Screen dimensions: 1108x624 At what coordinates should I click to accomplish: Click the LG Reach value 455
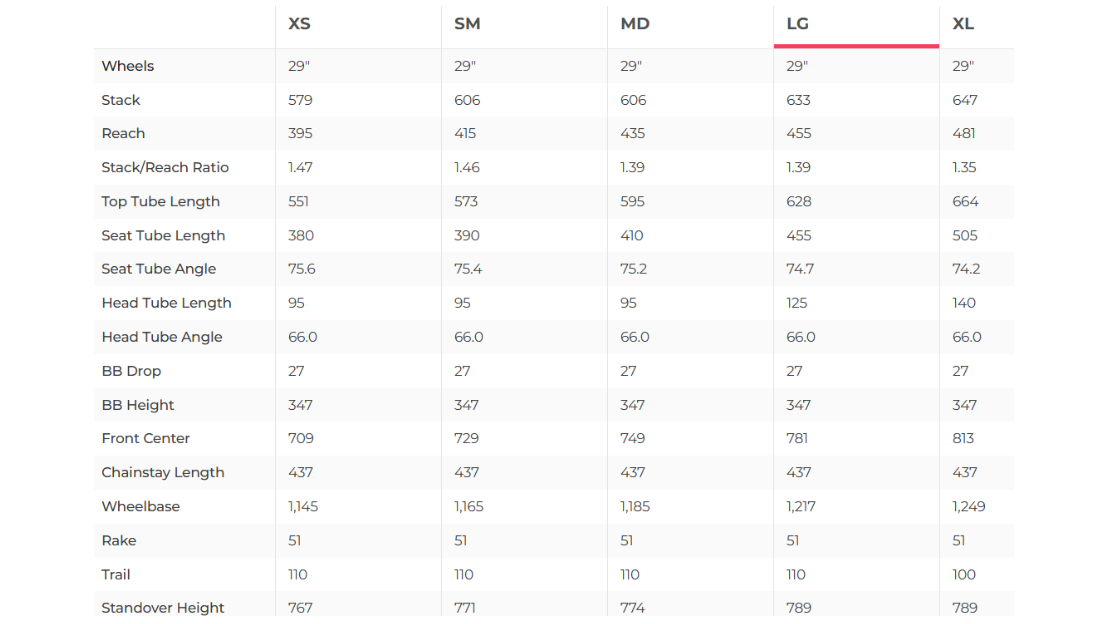coord(800,133)
